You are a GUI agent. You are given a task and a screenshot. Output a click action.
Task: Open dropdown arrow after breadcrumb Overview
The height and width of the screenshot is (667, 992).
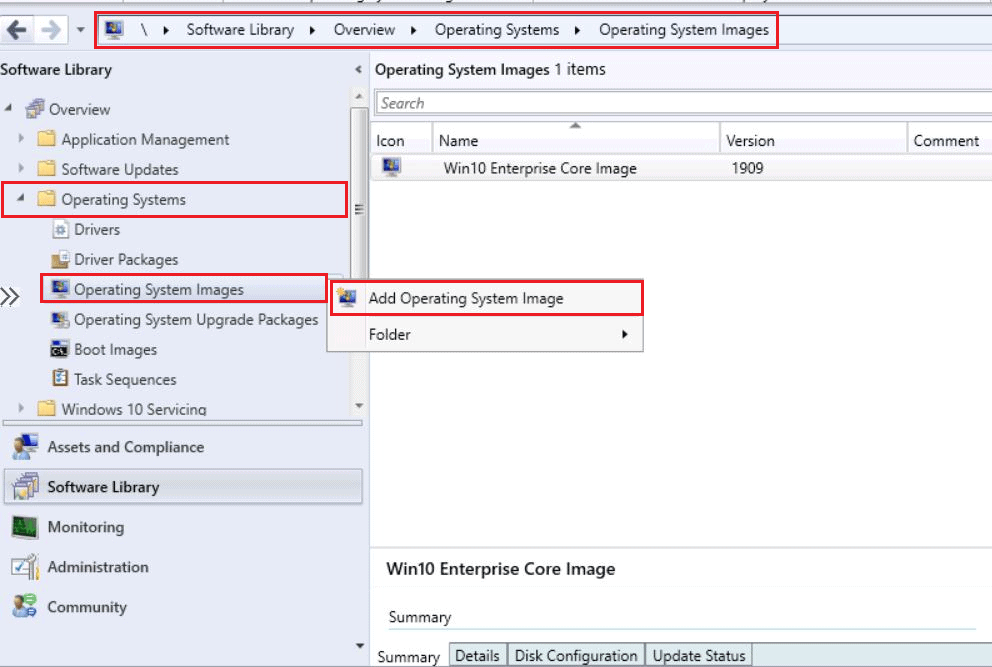[x=414, y=30]
